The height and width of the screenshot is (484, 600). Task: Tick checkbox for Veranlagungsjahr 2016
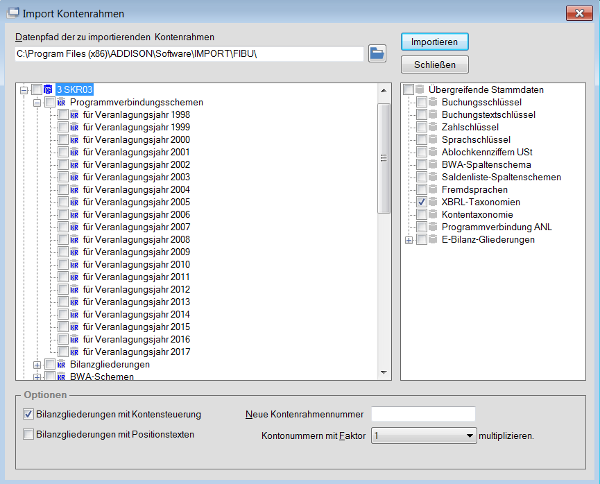63,339
